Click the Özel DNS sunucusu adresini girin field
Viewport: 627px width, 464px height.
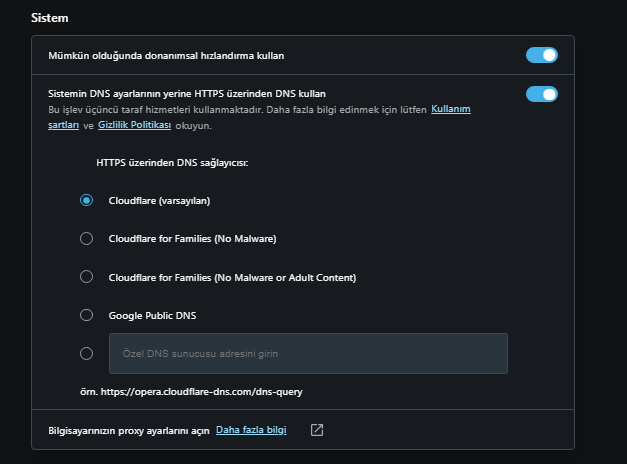308,354
